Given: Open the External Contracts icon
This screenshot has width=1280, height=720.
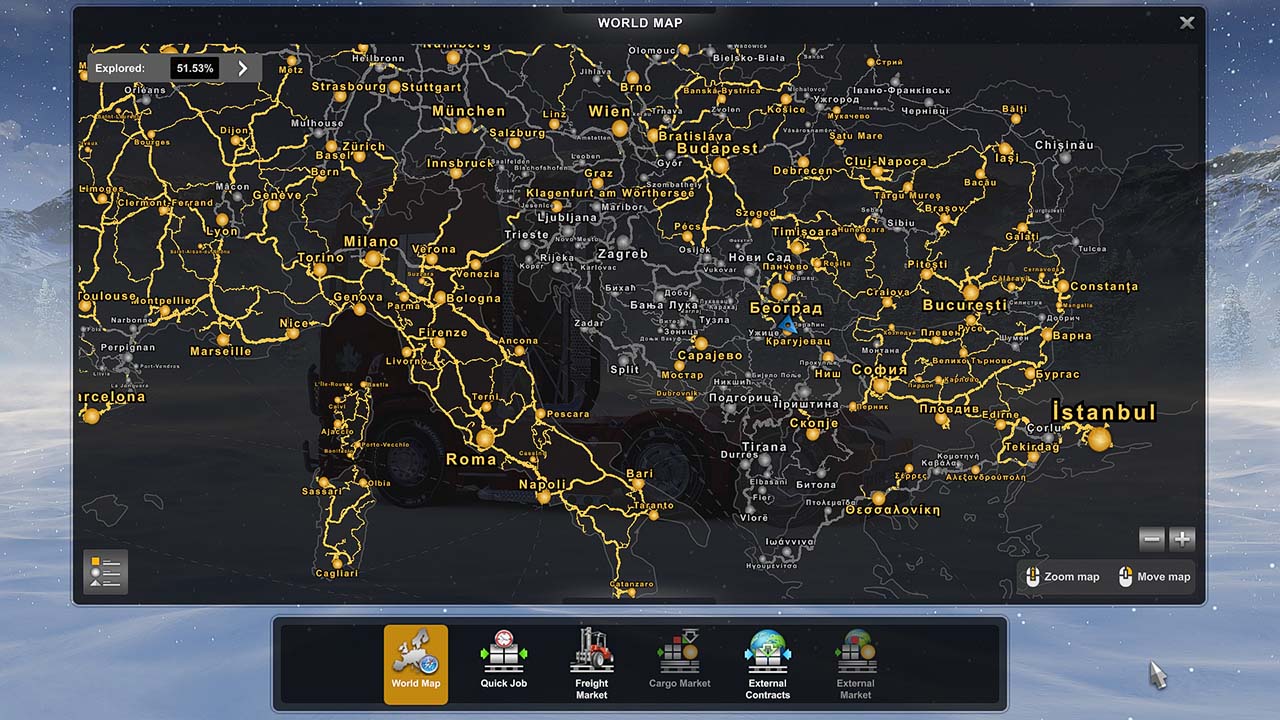Looking at the screenshot, I should tap(767, 664).
